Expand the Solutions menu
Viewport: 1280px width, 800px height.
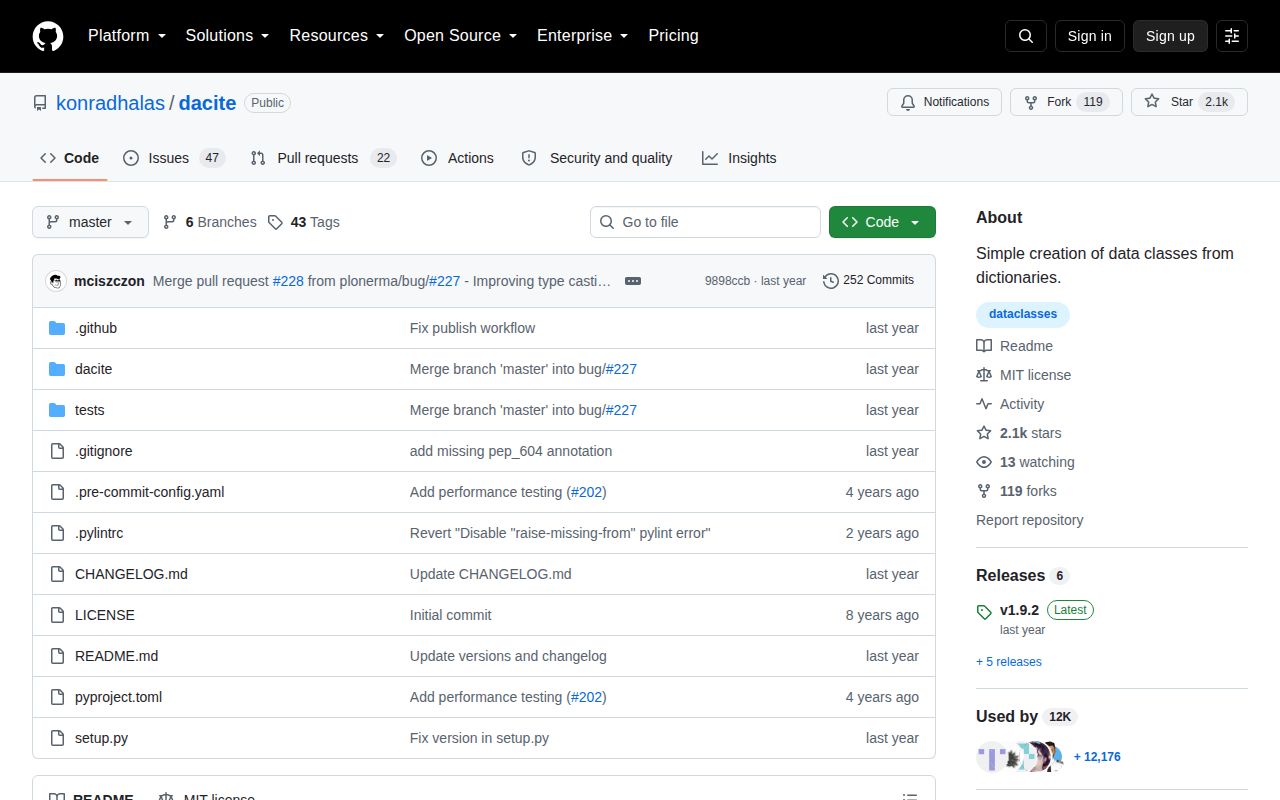[x=228, y=36]
